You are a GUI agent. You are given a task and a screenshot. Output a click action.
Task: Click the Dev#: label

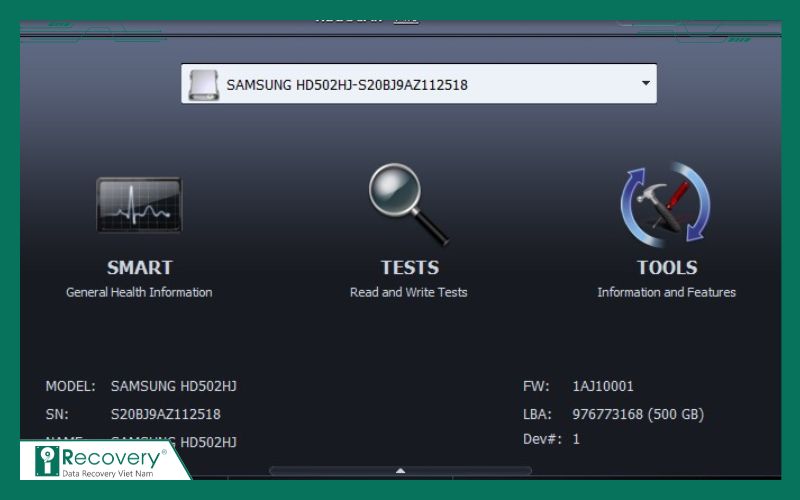click(542, 439)
